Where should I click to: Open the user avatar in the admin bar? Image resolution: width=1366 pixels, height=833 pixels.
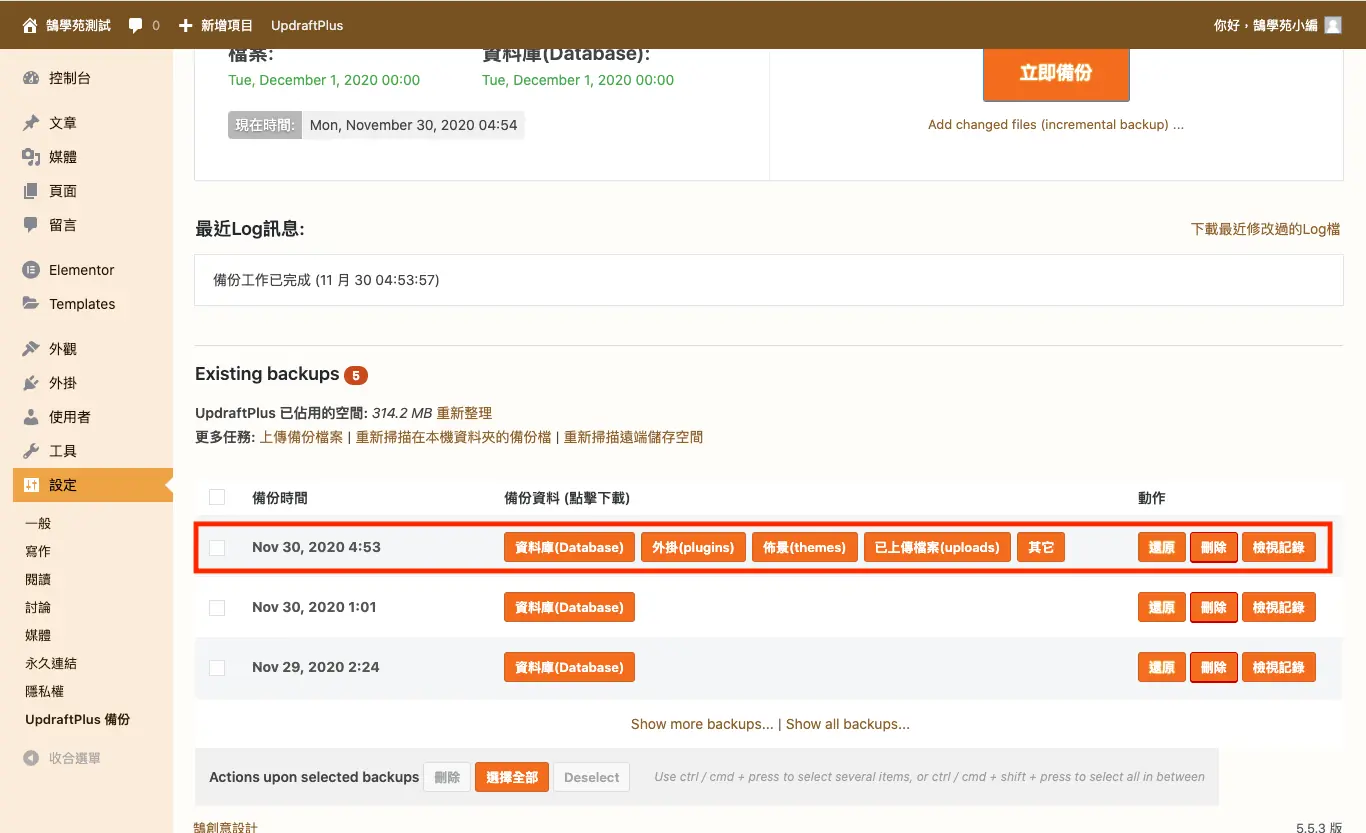tap(1333, 25)
